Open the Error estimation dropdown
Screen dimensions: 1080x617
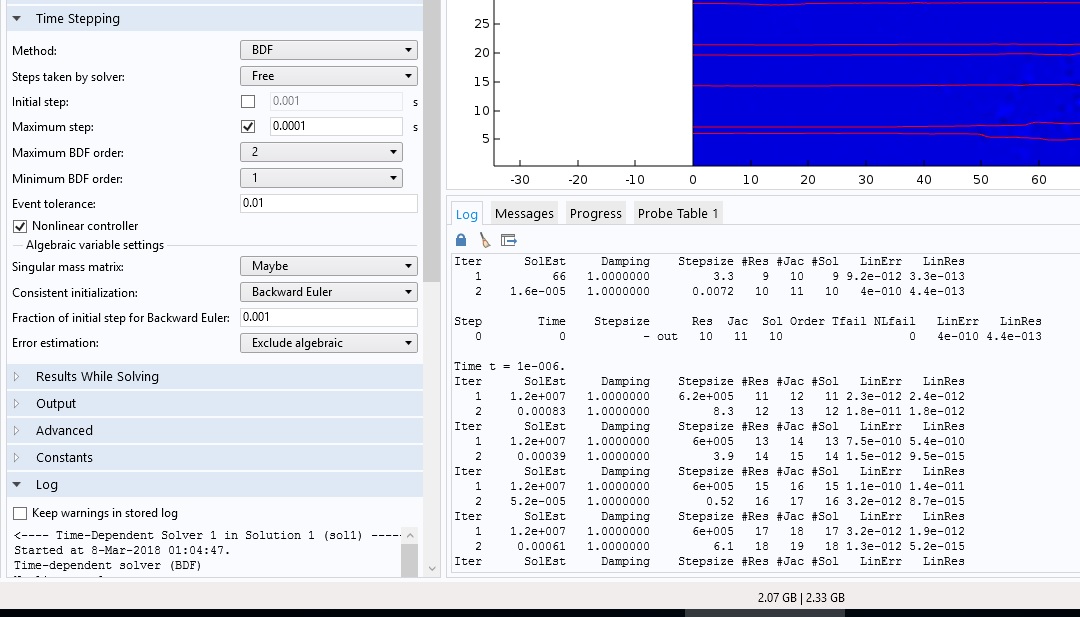pyautogui.click(x=328, y=343)
